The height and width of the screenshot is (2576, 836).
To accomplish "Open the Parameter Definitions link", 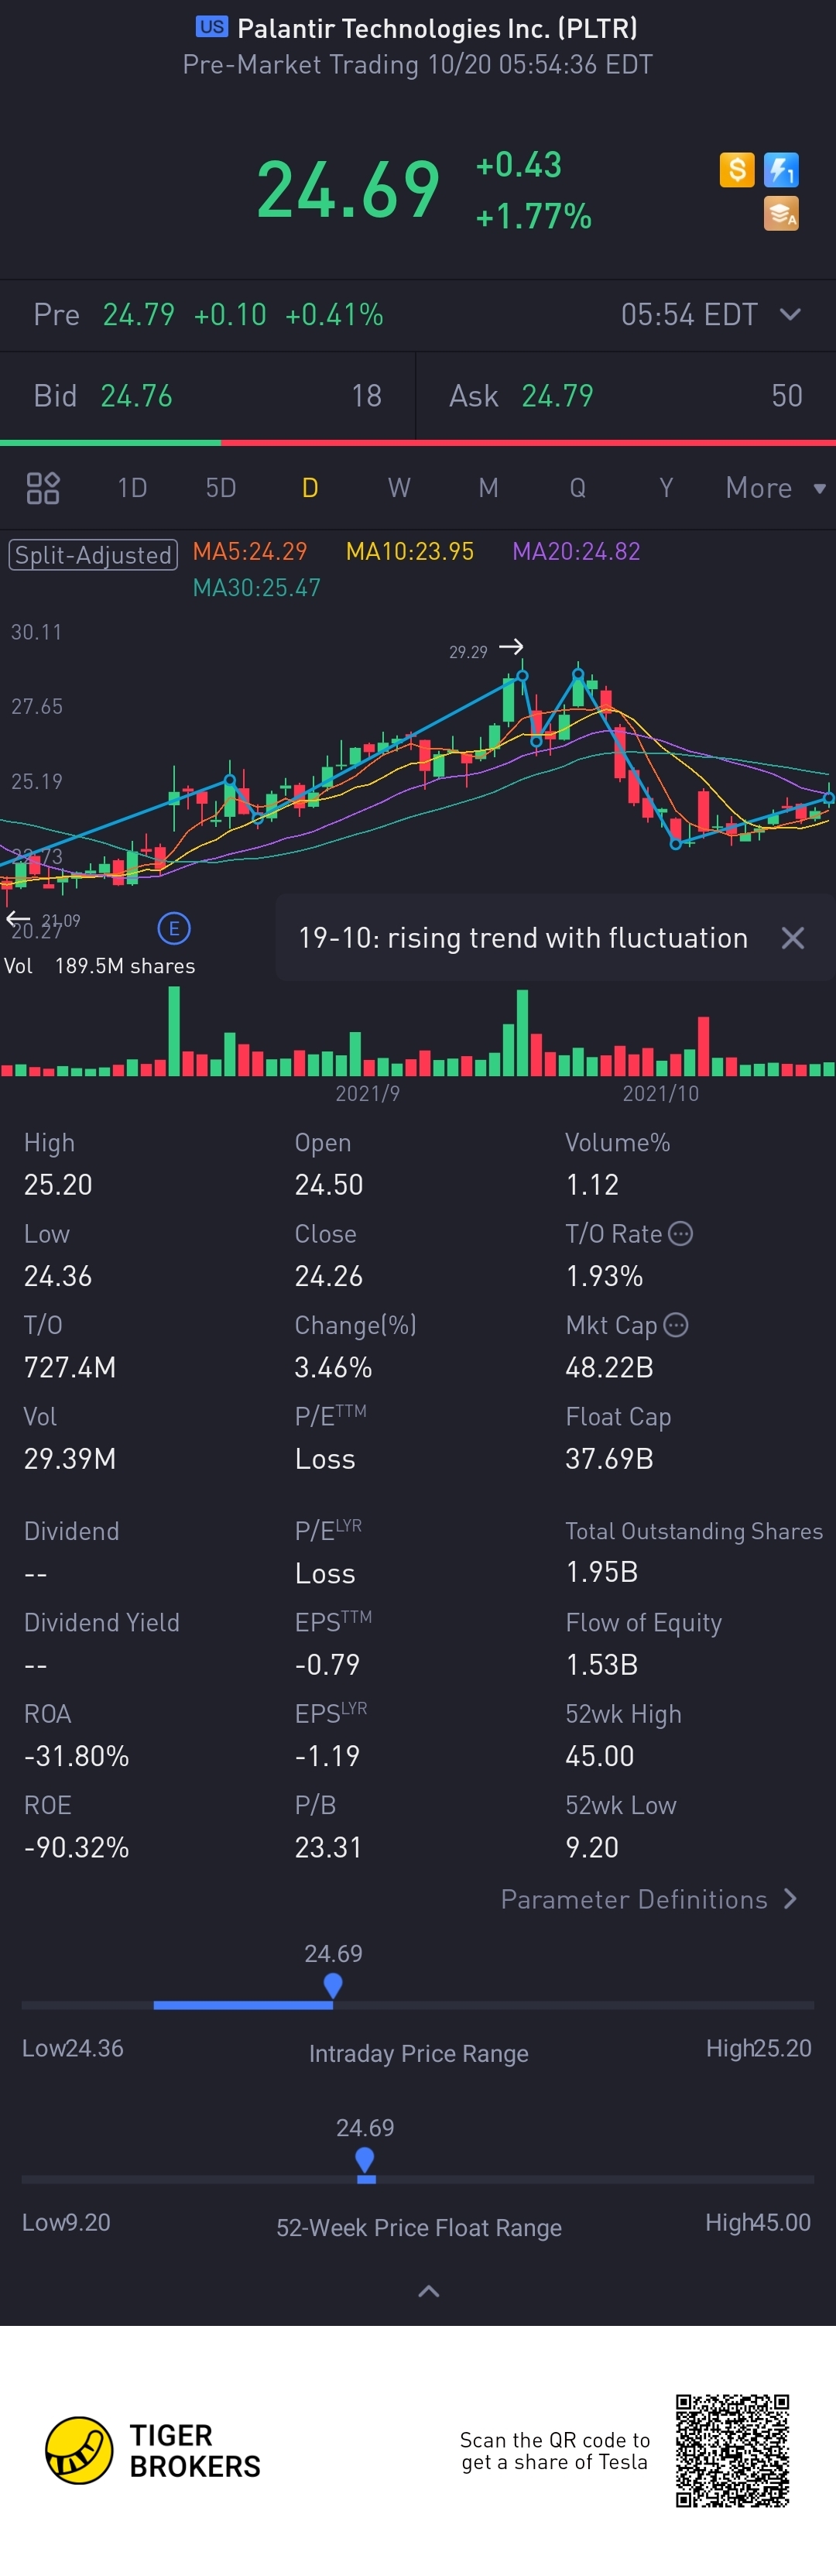I will click(x=648, y=1899).
